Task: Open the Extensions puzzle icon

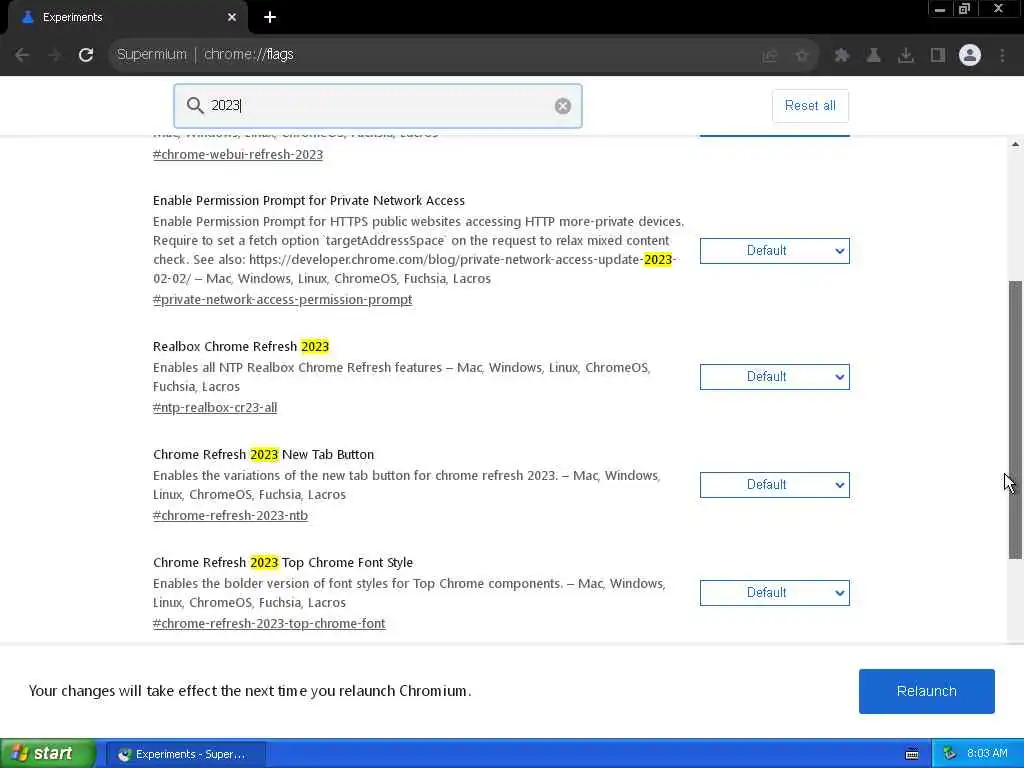Action: (842, 56)
